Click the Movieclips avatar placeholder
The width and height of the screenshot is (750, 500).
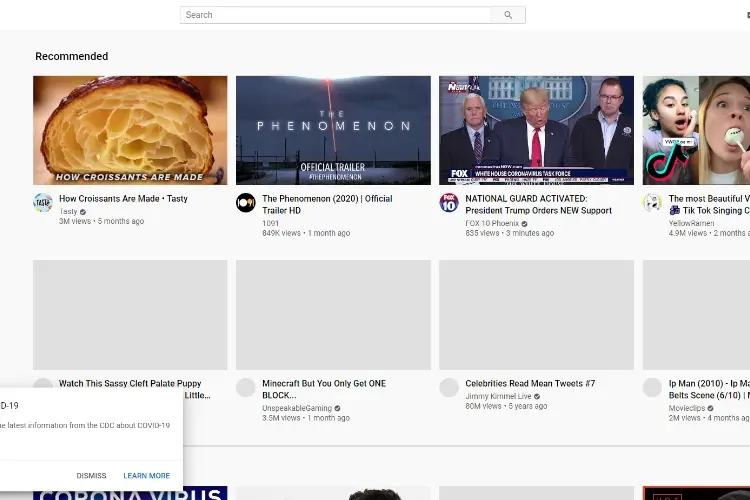coord(652,387)
